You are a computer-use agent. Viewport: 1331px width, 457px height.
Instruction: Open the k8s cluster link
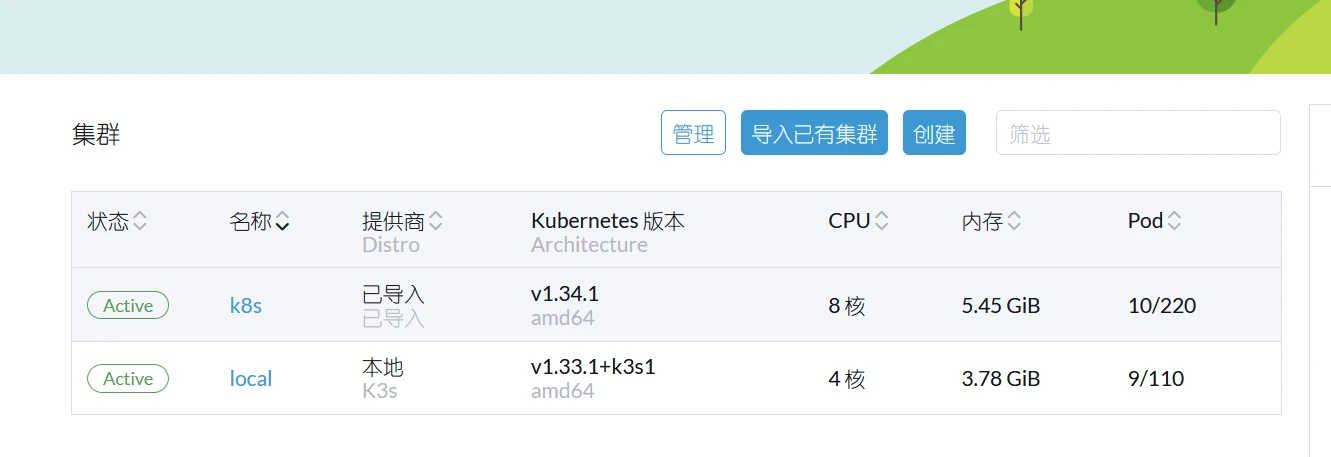246,306
